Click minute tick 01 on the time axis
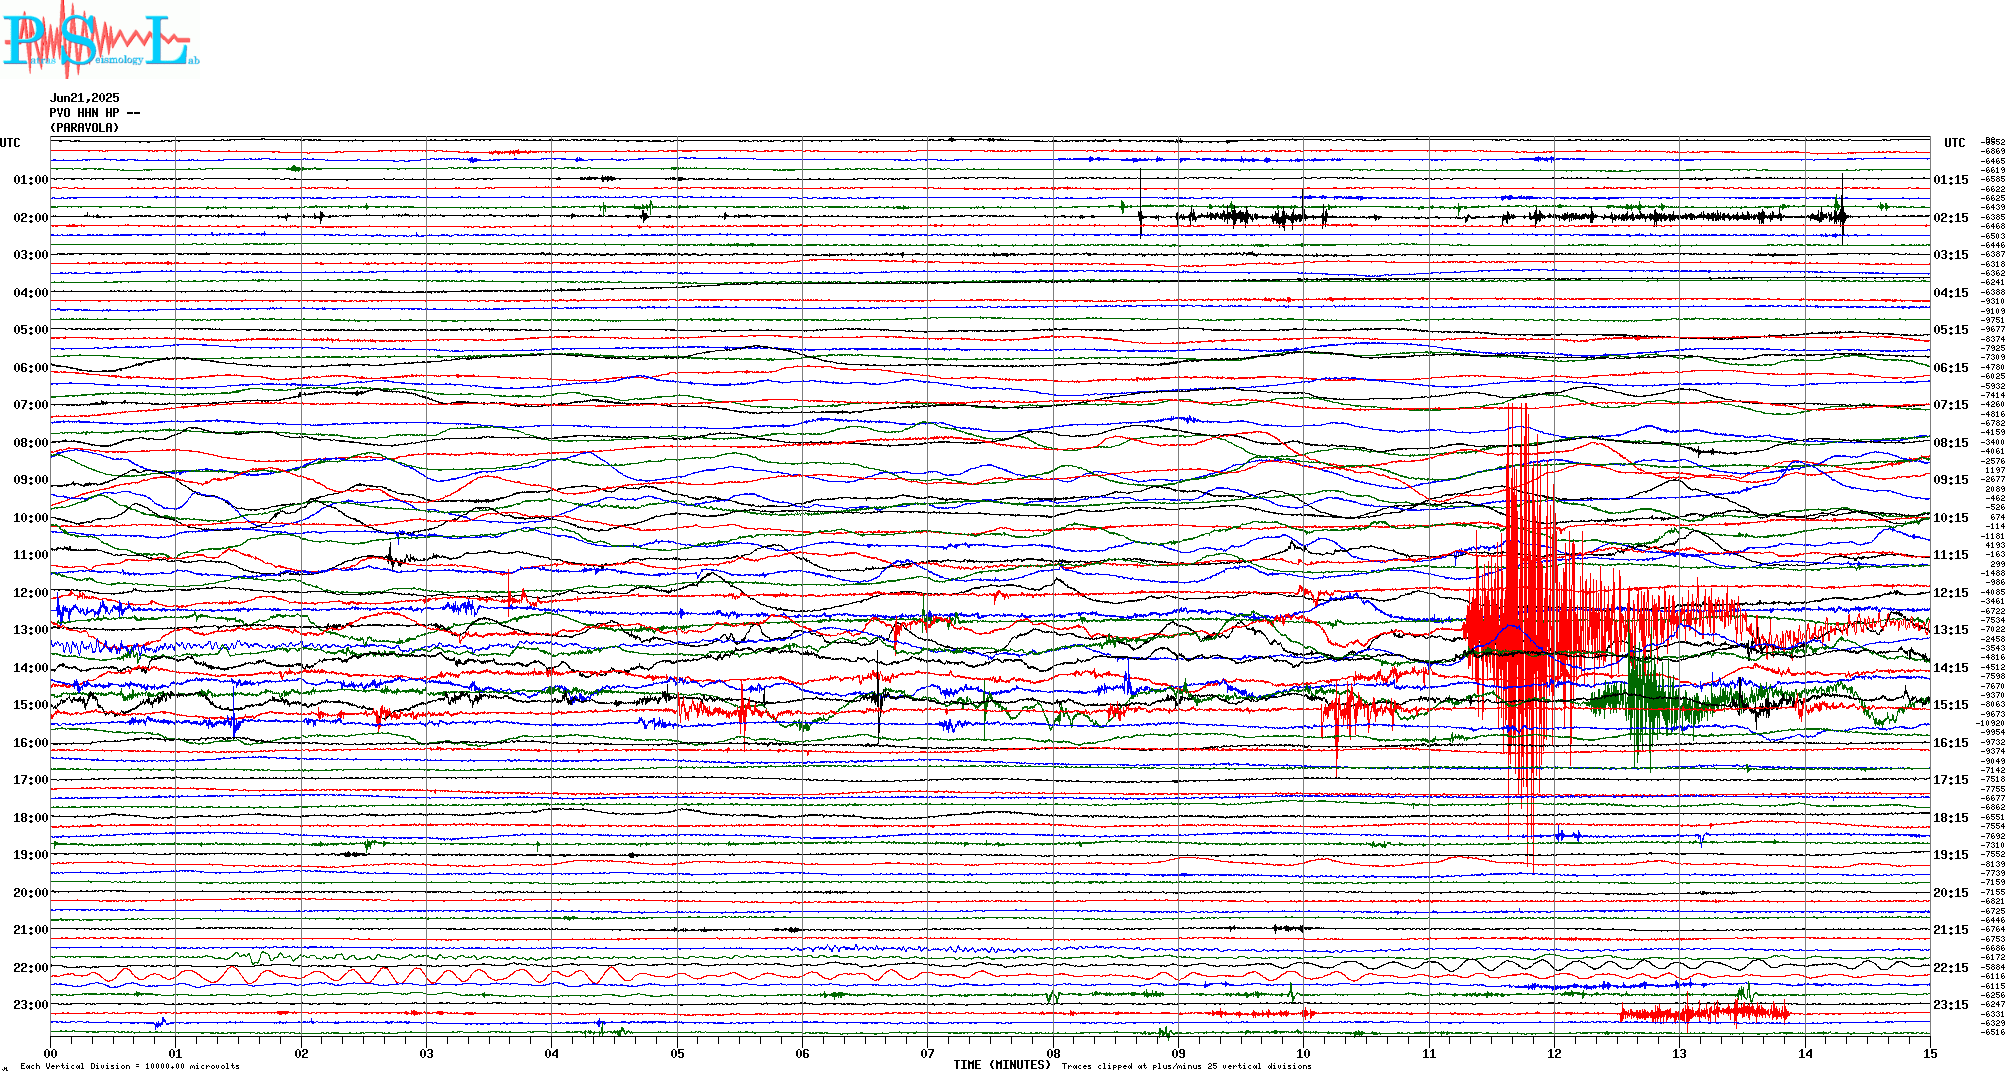 click(176, 1053)
